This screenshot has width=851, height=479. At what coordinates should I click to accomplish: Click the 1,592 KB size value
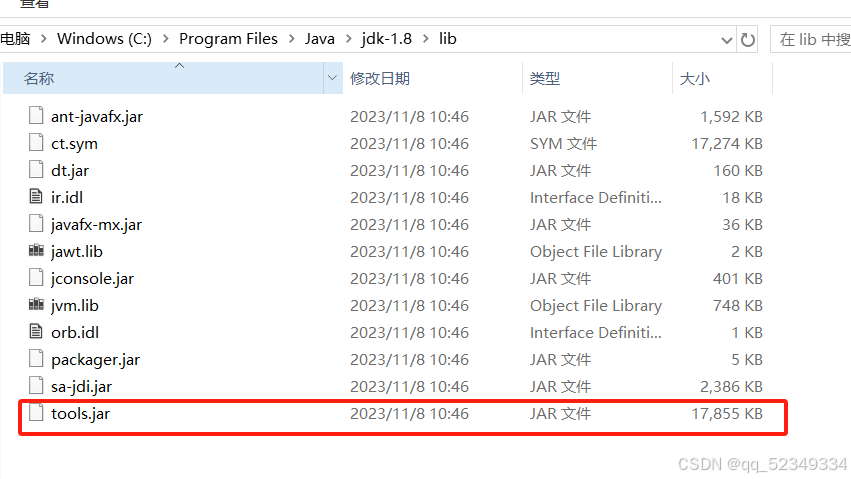tap(732, 117)
